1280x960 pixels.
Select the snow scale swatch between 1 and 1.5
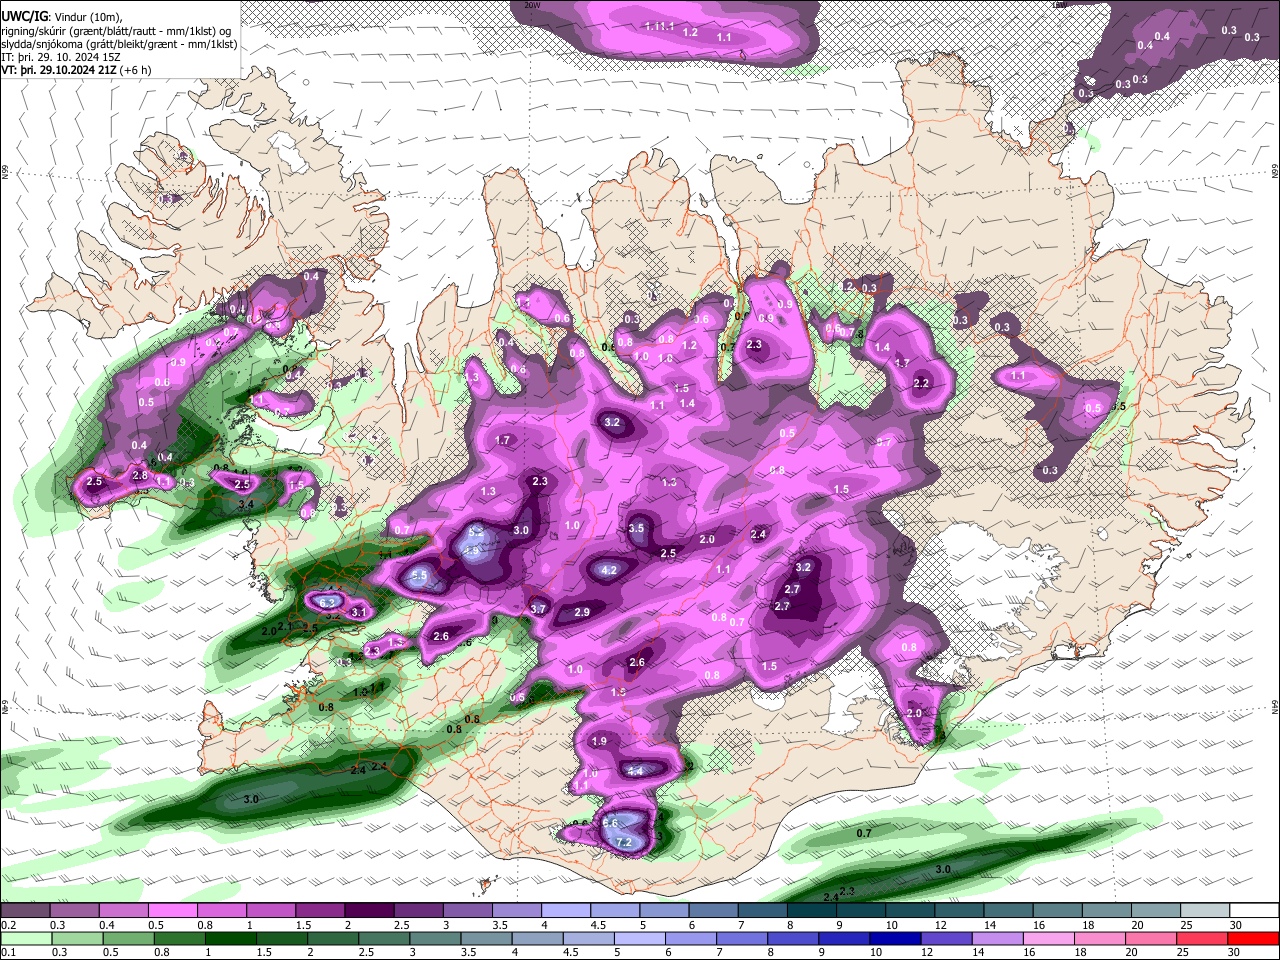[270, 911]
